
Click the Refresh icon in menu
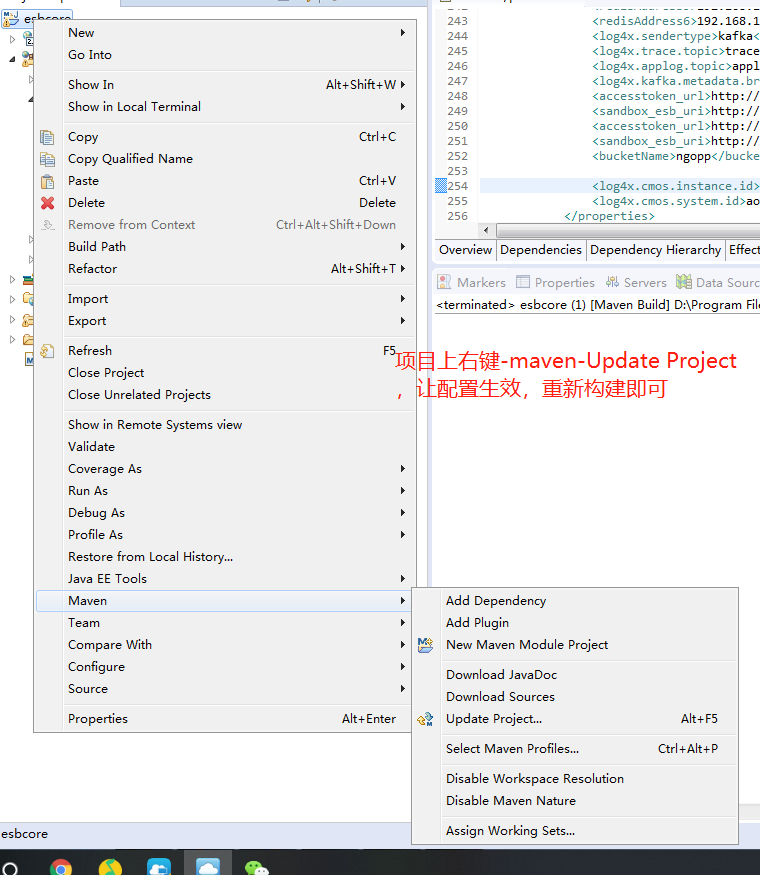pos(47,351)
